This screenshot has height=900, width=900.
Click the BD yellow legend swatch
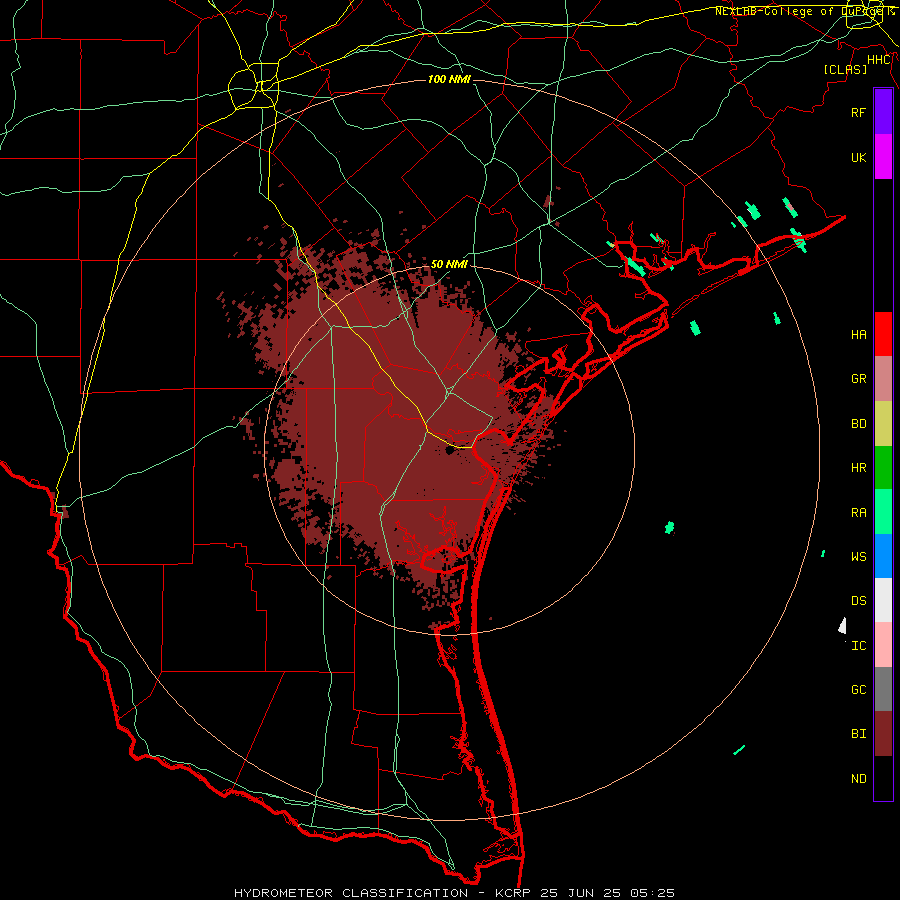[x=883, y=424]
